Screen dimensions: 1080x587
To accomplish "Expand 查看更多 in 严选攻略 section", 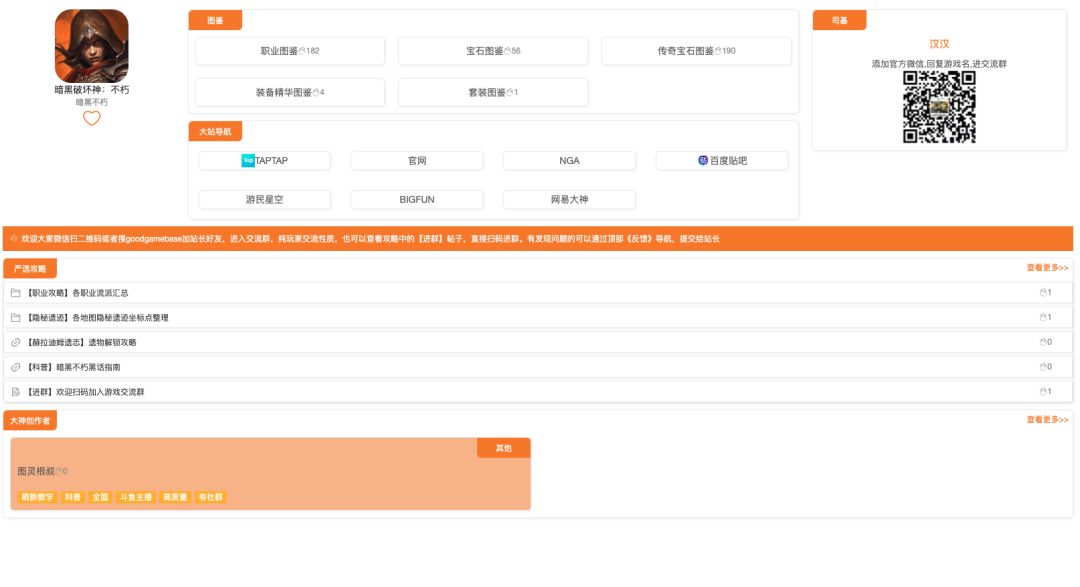I will click(1046, 268).
